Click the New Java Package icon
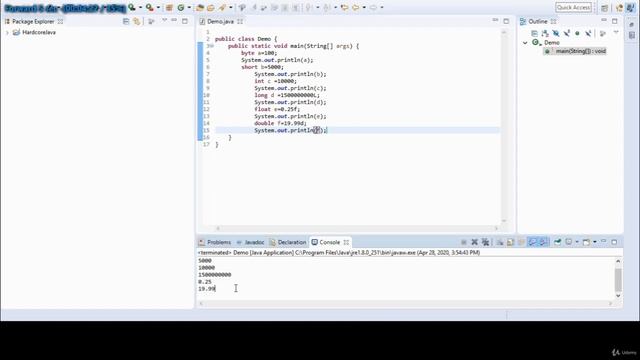640x360 pixels. [x=169, y=7]
